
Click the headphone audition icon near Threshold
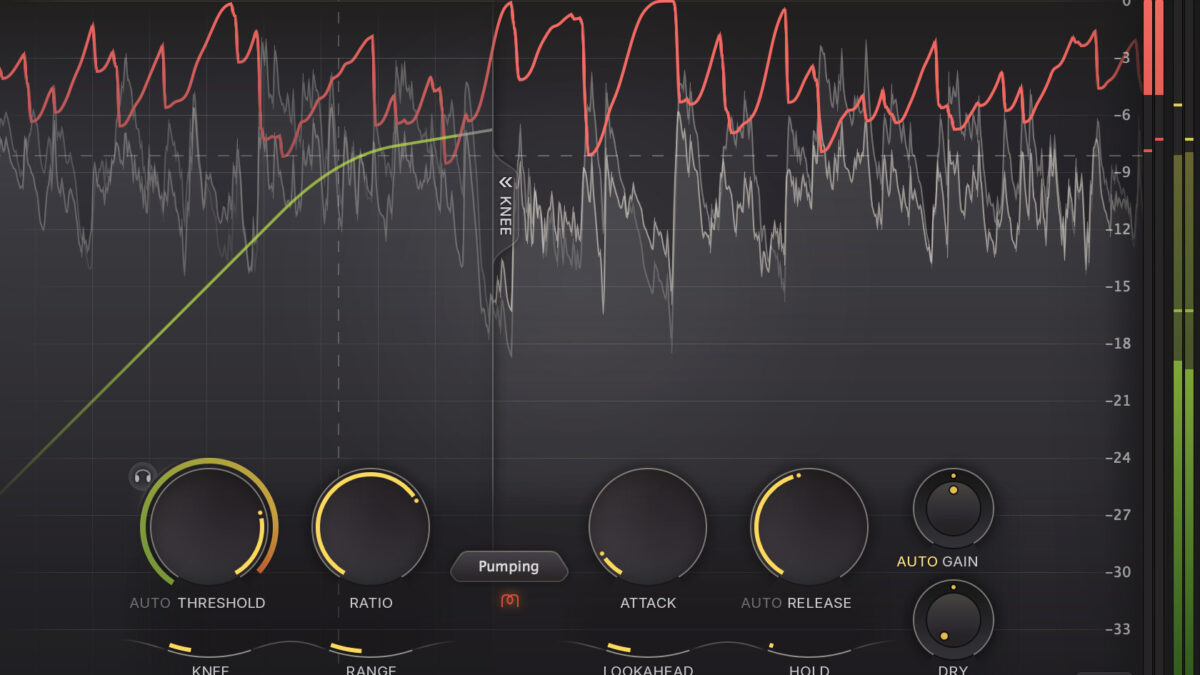click(x=143, y=477)
